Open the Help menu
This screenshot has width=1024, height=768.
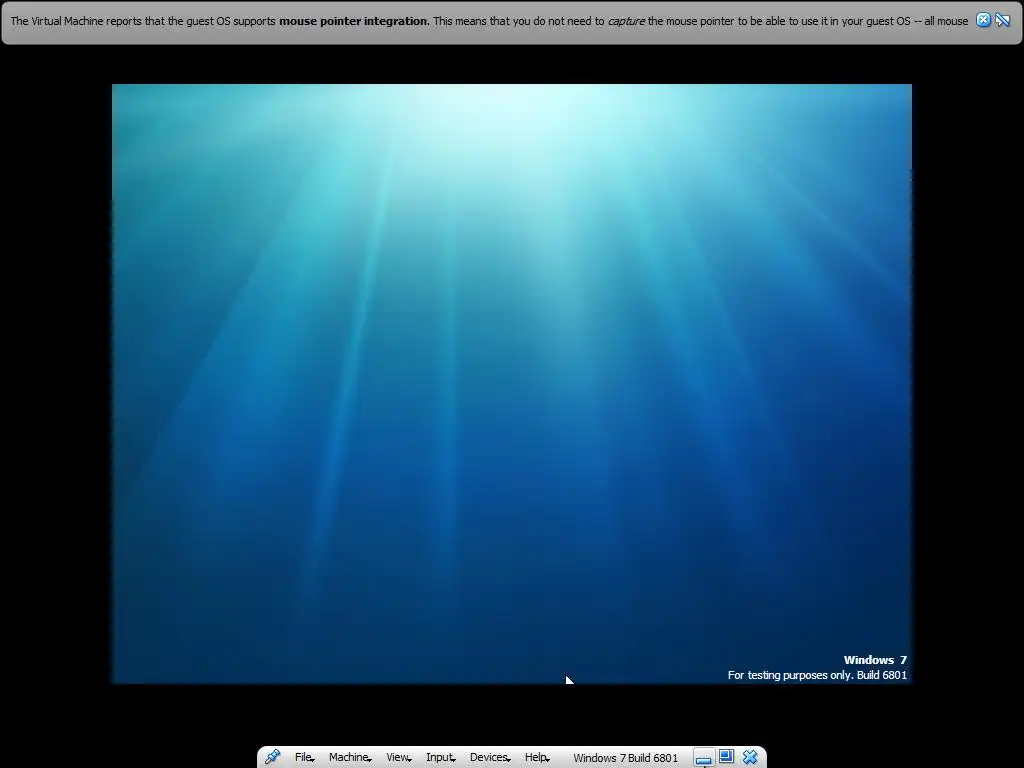pos(537,757)
